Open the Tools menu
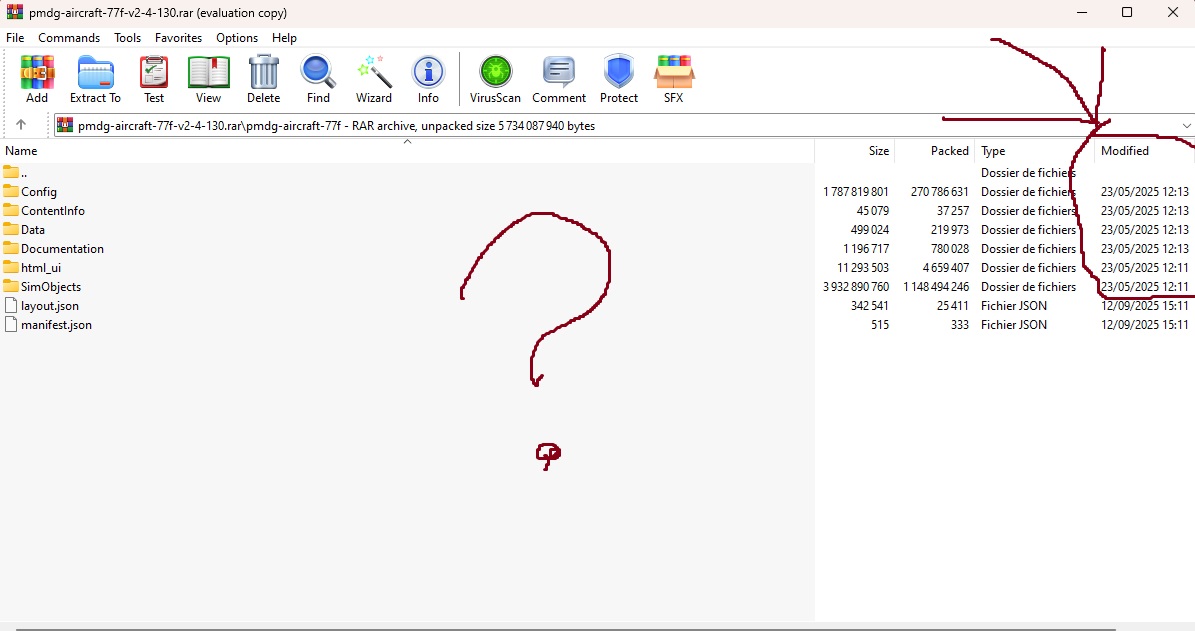This screenshot has width=1195, height=631. click(127, 37)
